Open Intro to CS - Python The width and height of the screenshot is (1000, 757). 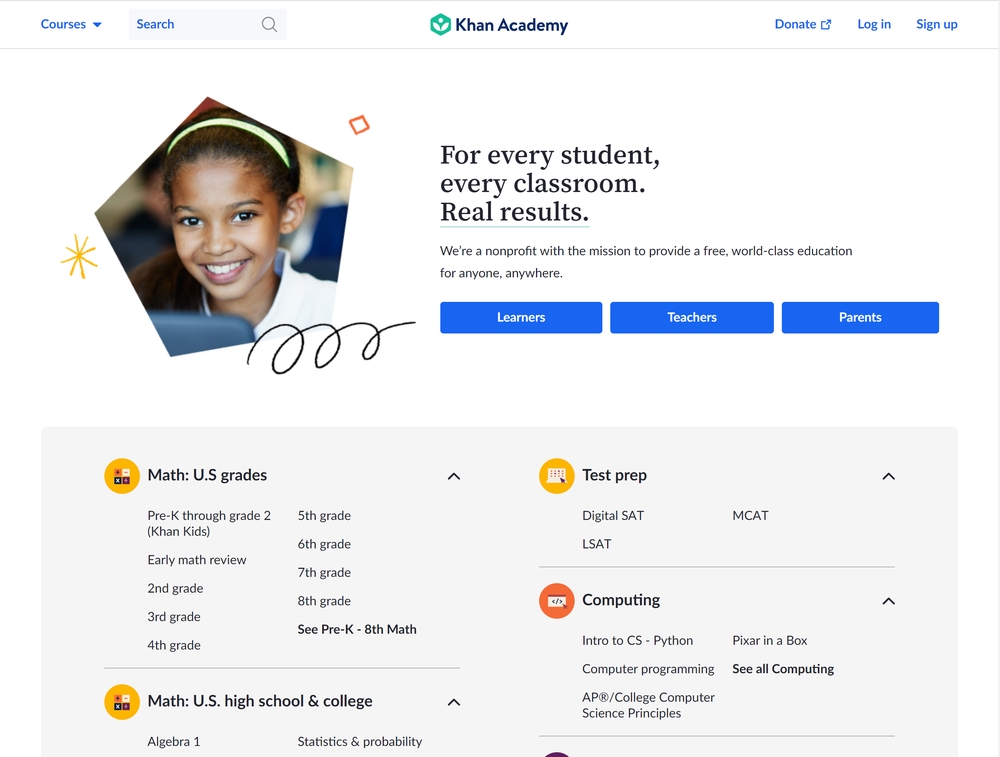[x=637, y=640]
